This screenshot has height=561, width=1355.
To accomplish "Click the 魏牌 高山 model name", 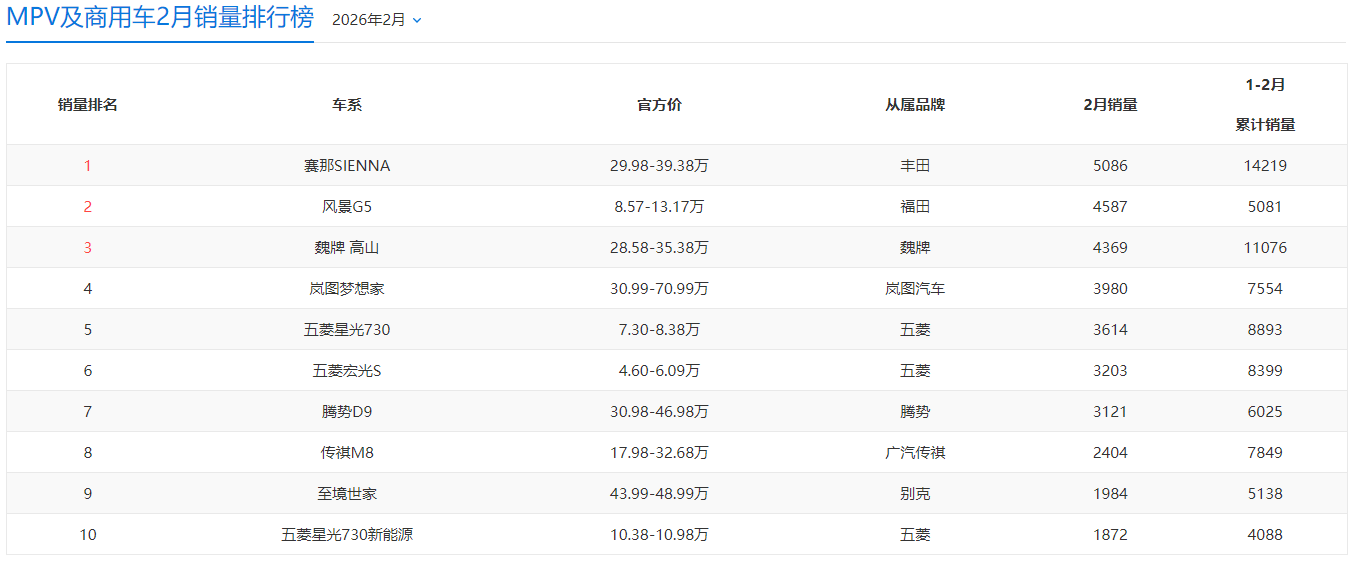I will pyautogui.click(x=347, y=248).
